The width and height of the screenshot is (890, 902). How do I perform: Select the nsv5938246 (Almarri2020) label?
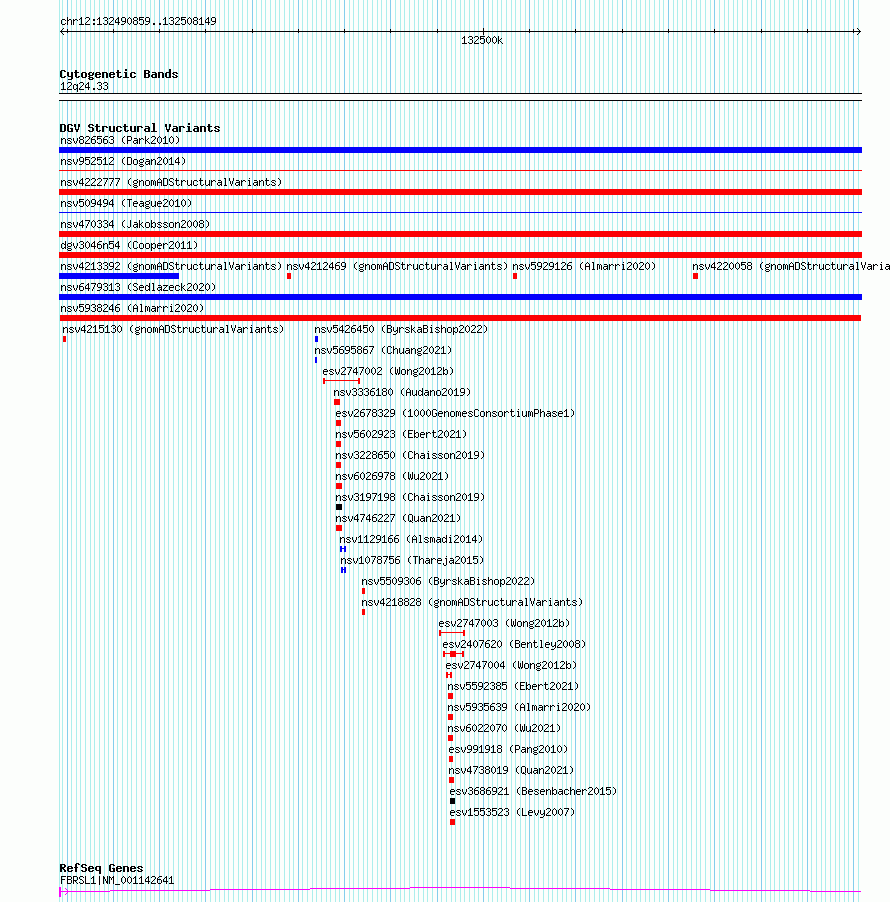pos(132,308)
